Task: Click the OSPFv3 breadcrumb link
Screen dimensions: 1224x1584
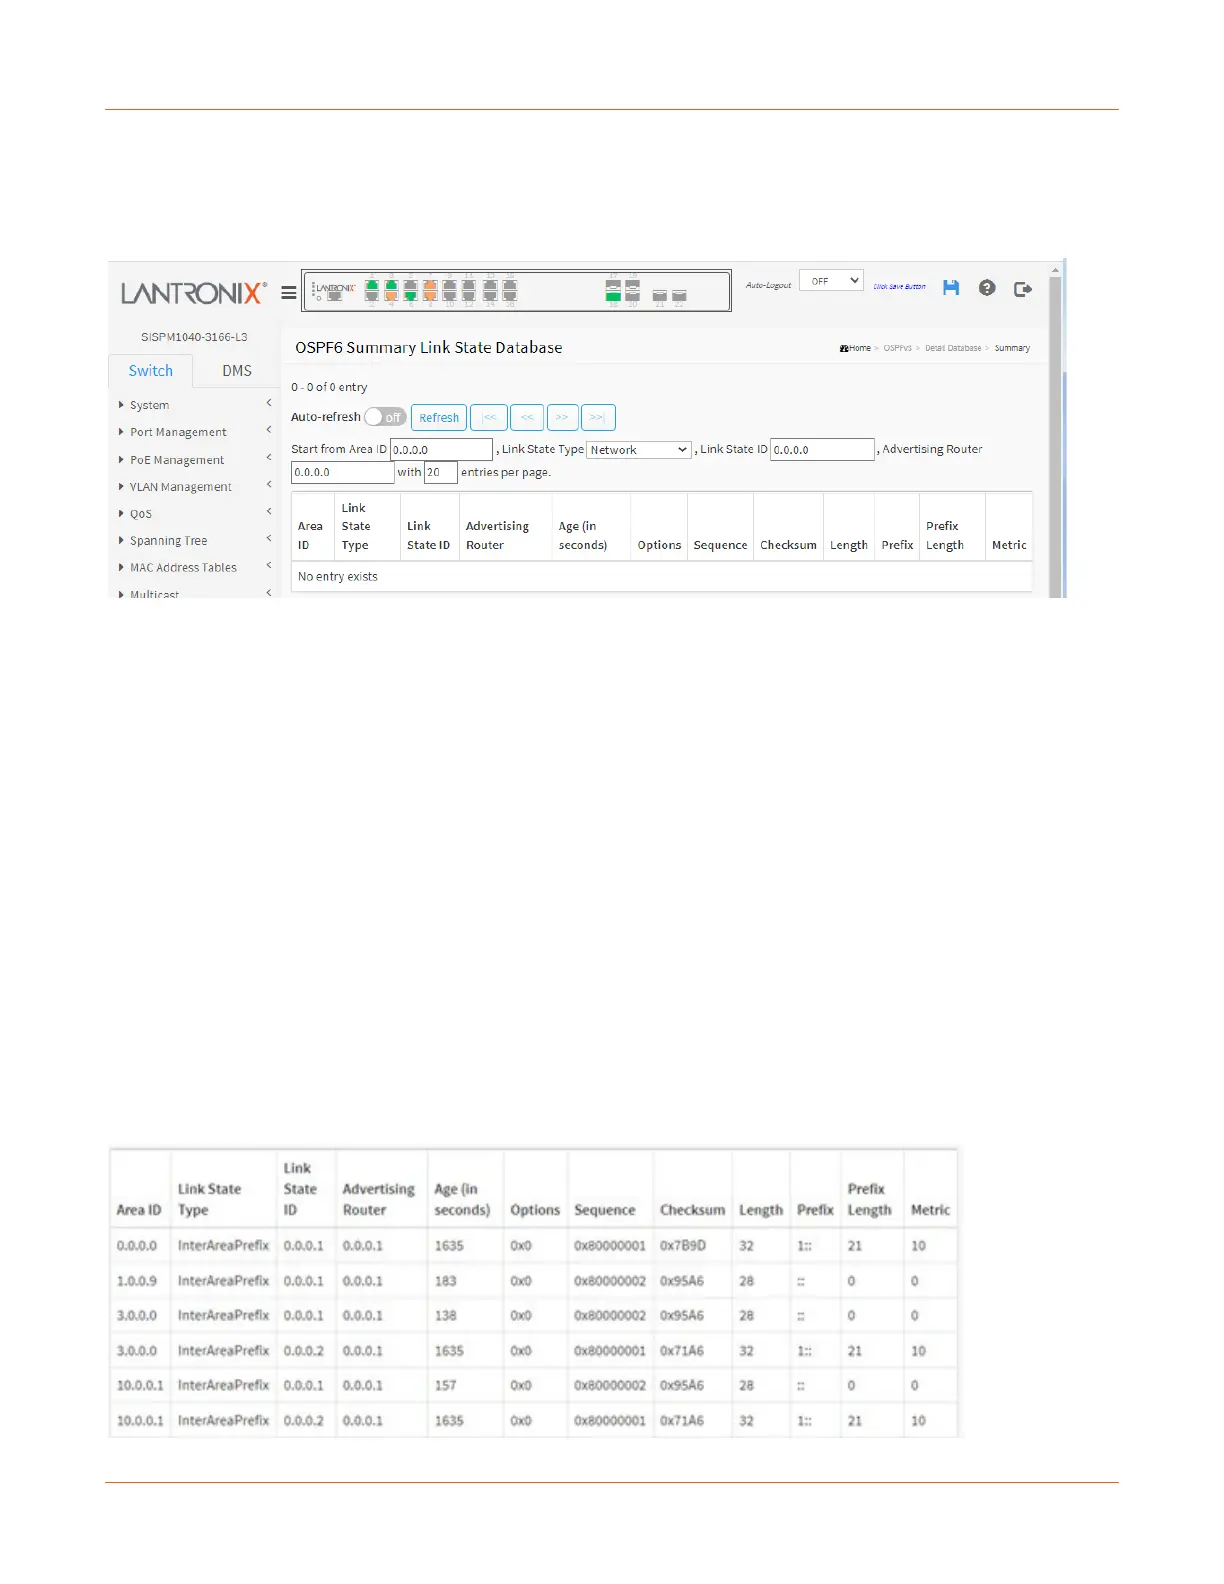Action: tap(897, 348)
